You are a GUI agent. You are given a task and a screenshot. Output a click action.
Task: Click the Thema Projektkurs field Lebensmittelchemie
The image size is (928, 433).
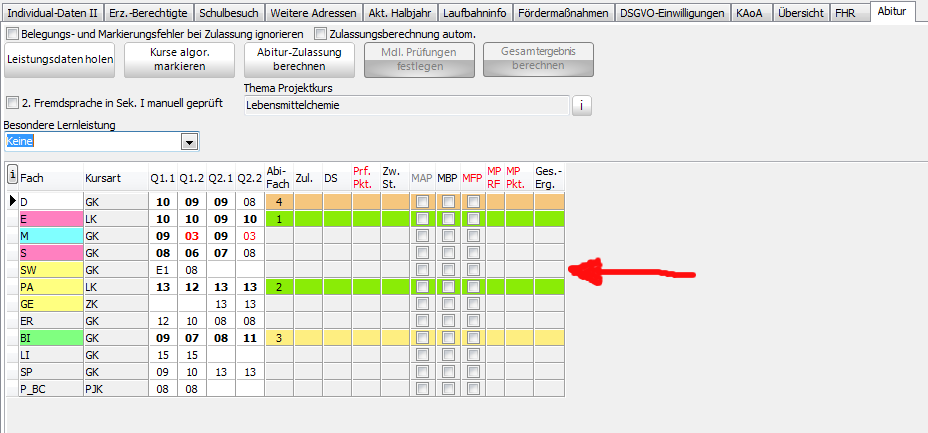click(x=407, y=106)
